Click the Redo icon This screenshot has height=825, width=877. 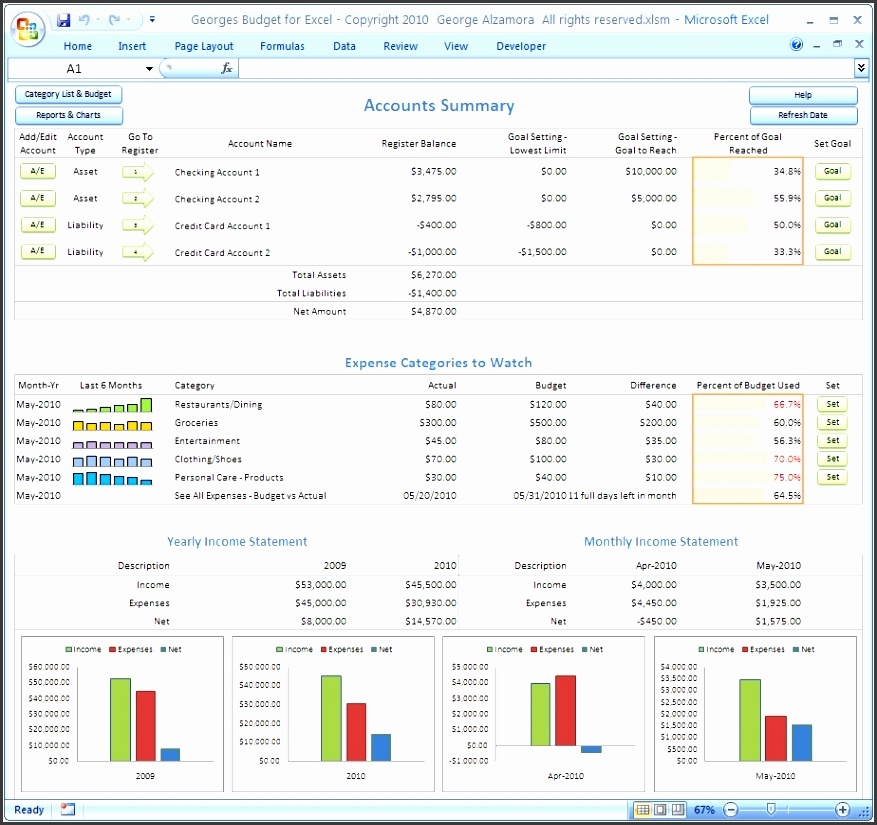pos(115,20)
